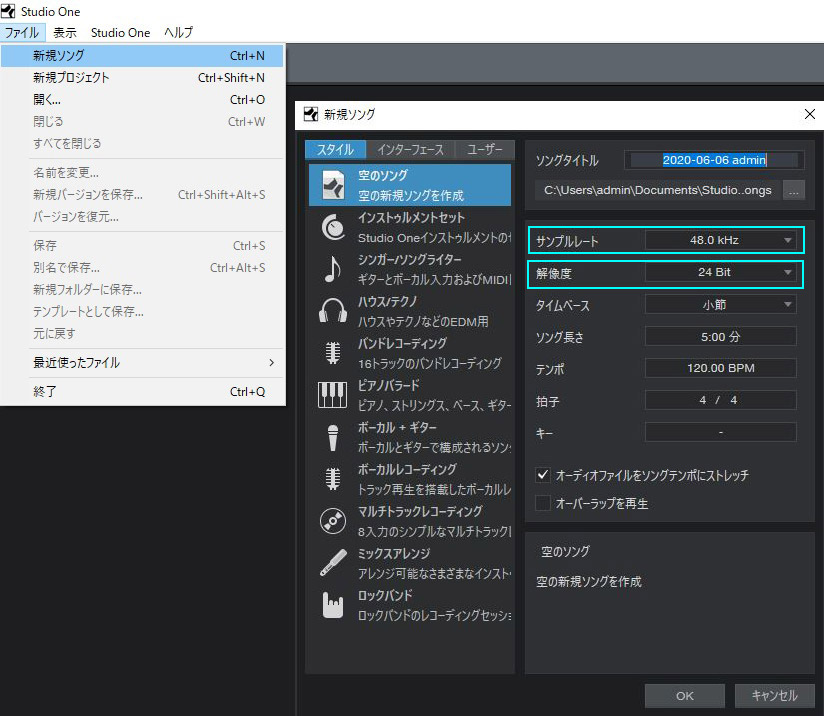The width and height of the screenshot is (824, 716).
Task: Choose 新規ソング from the file menu
Action: [x=142, y=56]
